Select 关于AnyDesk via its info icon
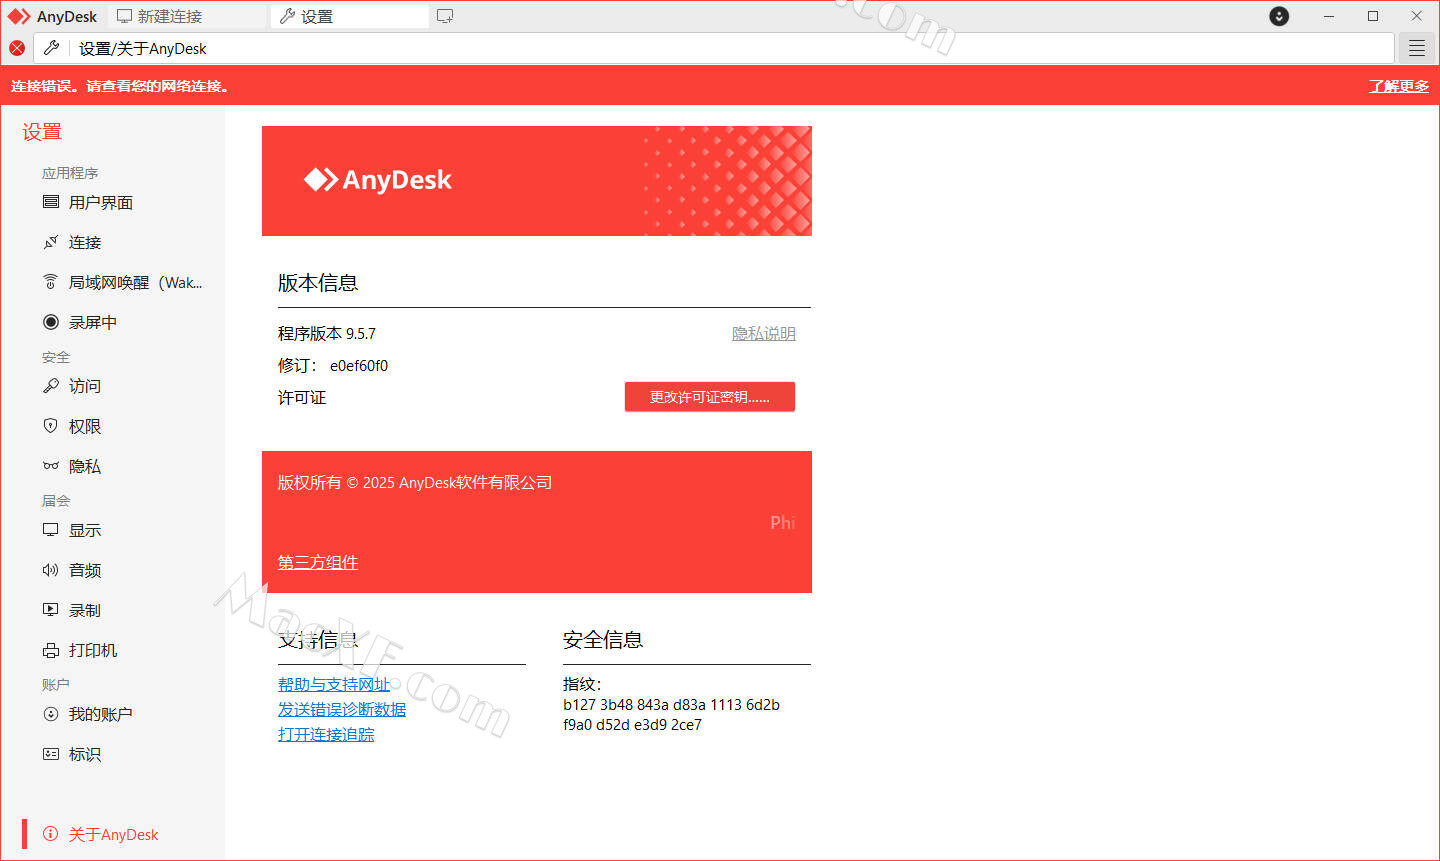This screenshot has width=1440, height=861. tap(51, 834)
